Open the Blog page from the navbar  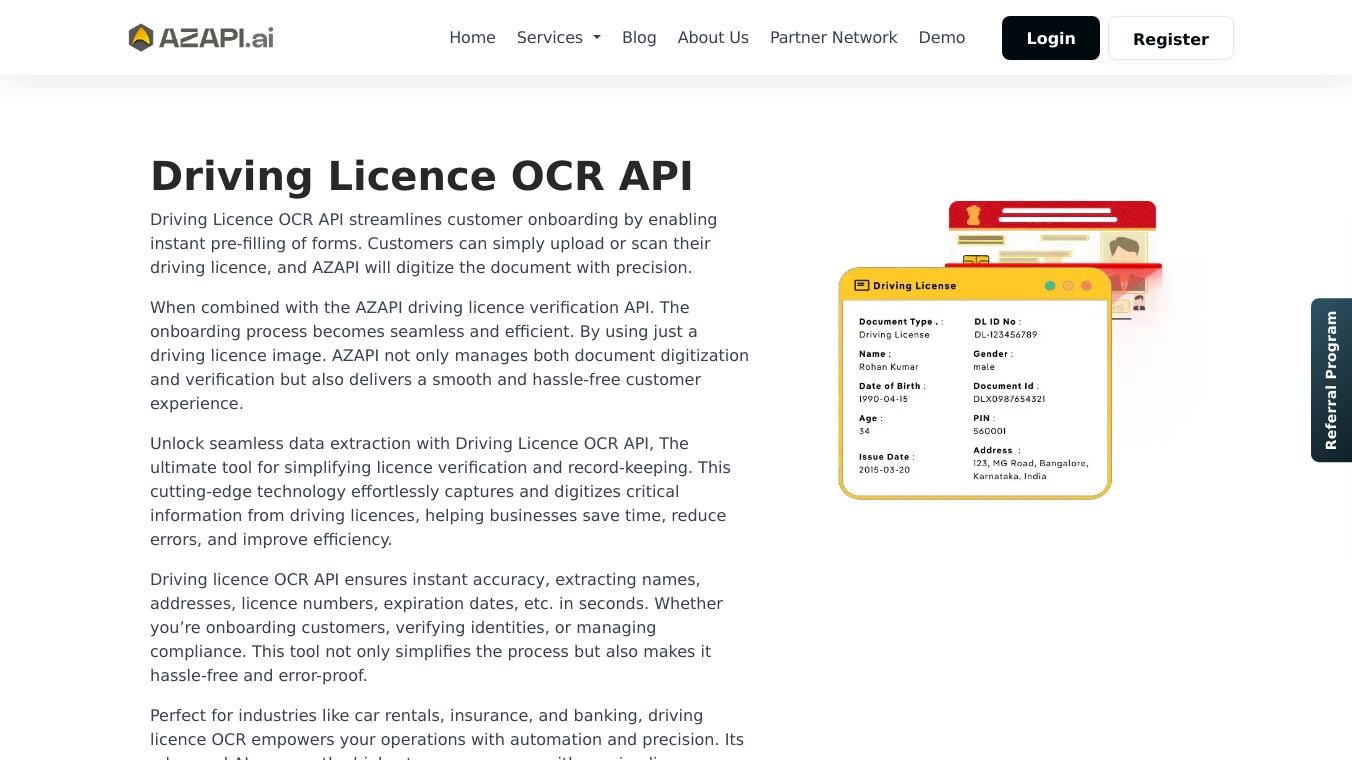pyautogui.click(x=639, y=37)
